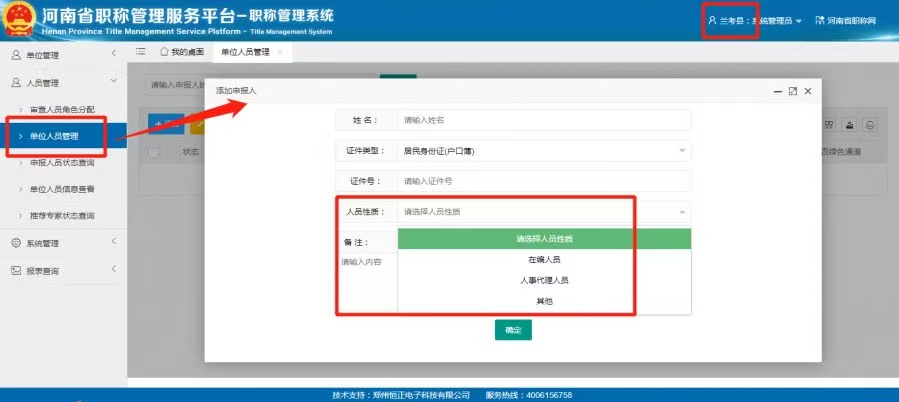
Task: Switch to 单位人员管理 tab
Action: pos(245,52)
